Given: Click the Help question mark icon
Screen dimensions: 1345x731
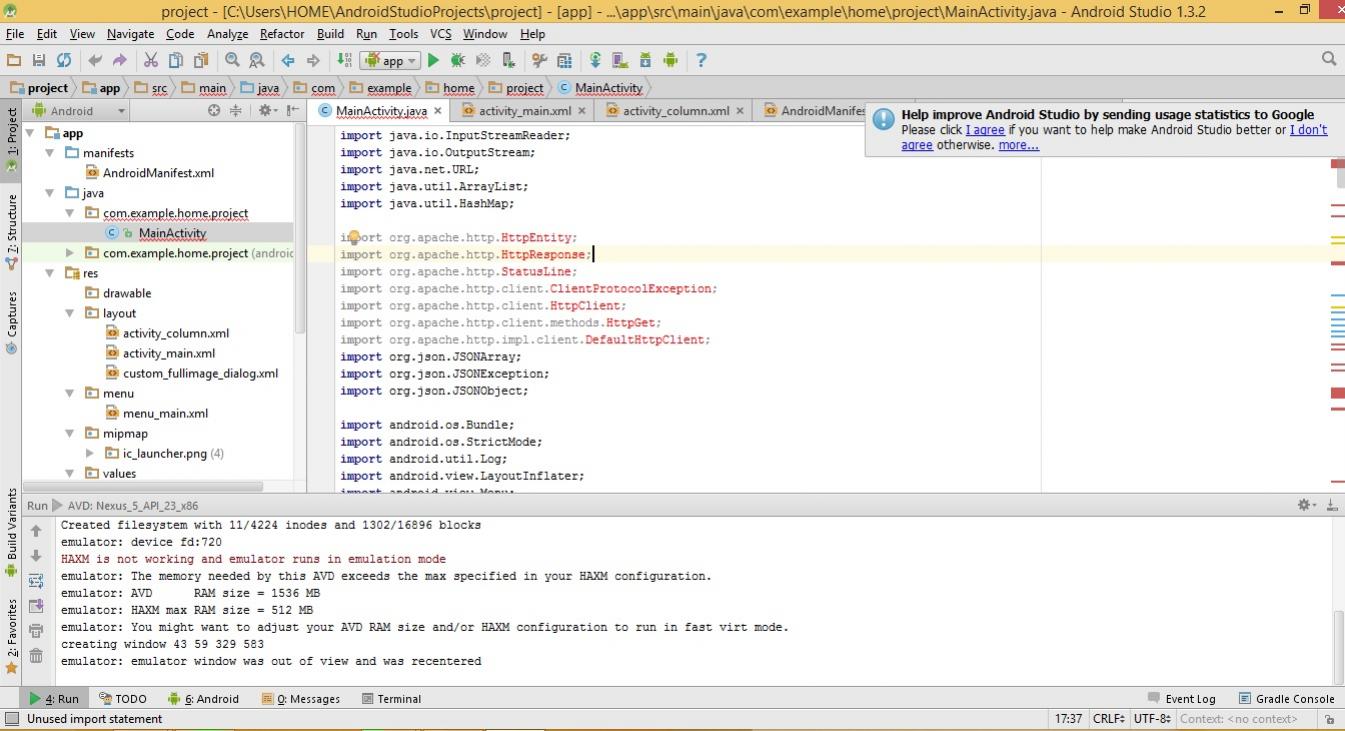Looking at the screenshot, I should [701, 60].
